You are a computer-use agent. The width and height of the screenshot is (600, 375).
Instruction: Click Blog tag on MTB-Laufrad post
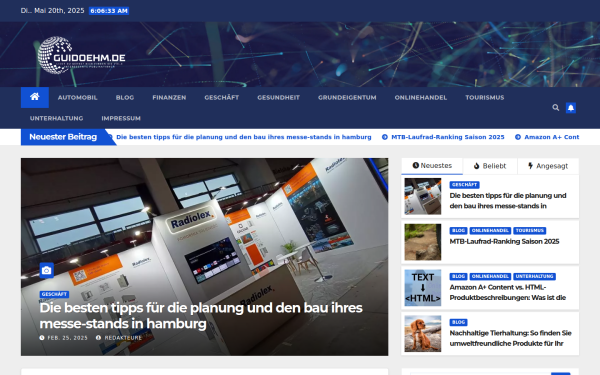(458, 231)
